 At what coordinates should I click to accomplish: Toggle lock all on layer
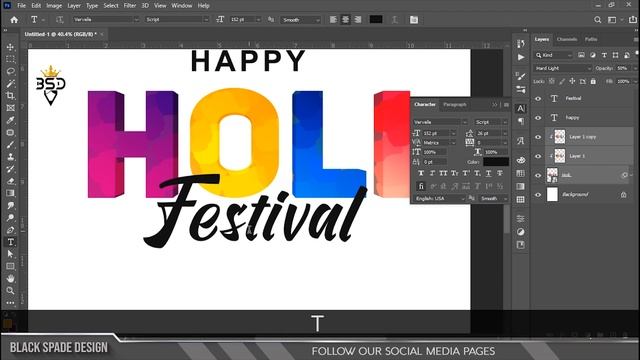point(593,81)
